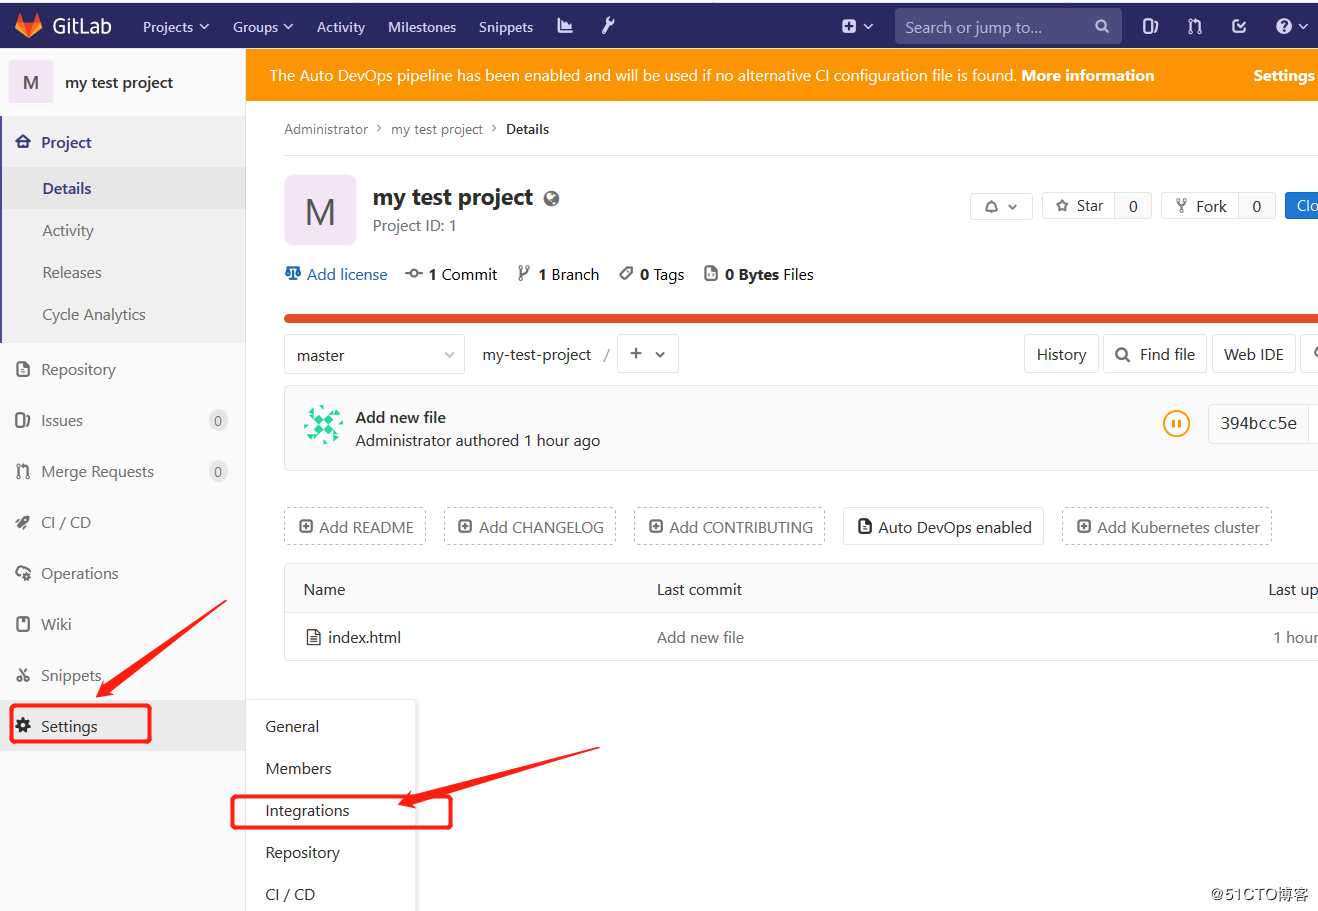Screen dimensions: 1318x911
Task: Click the GitLab fox logo
Action: coord(28,26)
